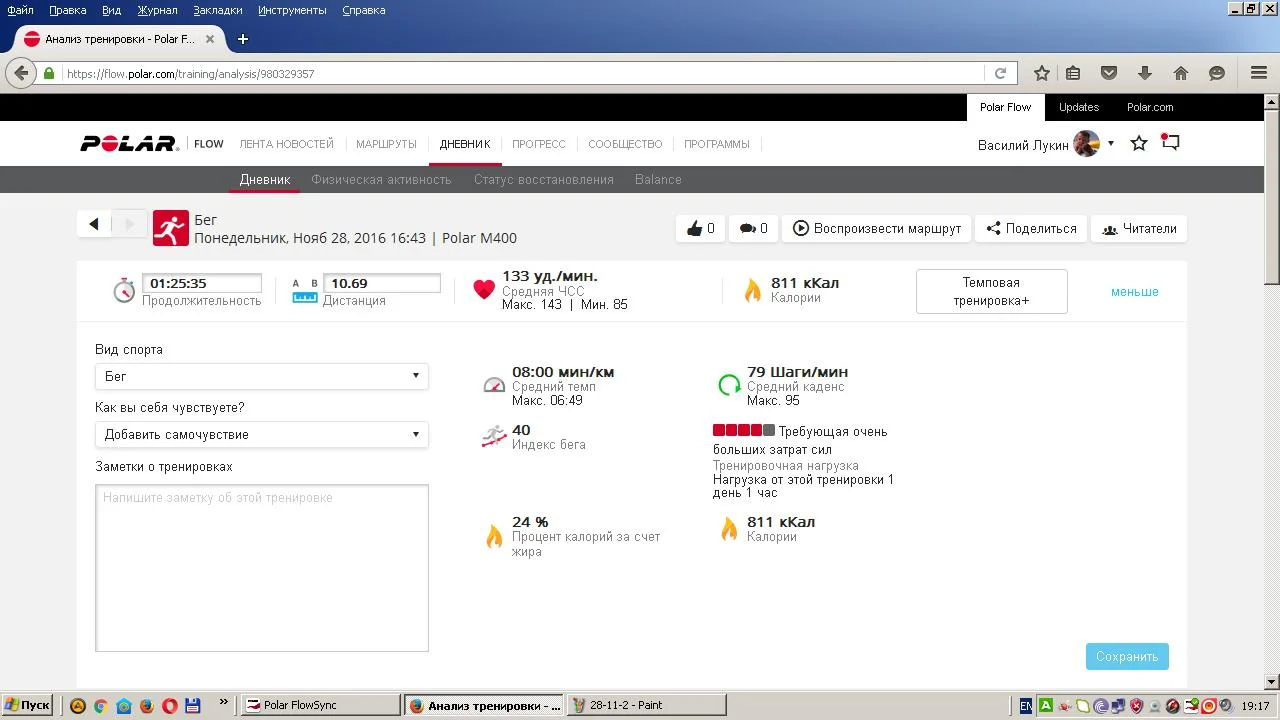
Task: Open user profile menu arrow
Action: (1110, 144)
